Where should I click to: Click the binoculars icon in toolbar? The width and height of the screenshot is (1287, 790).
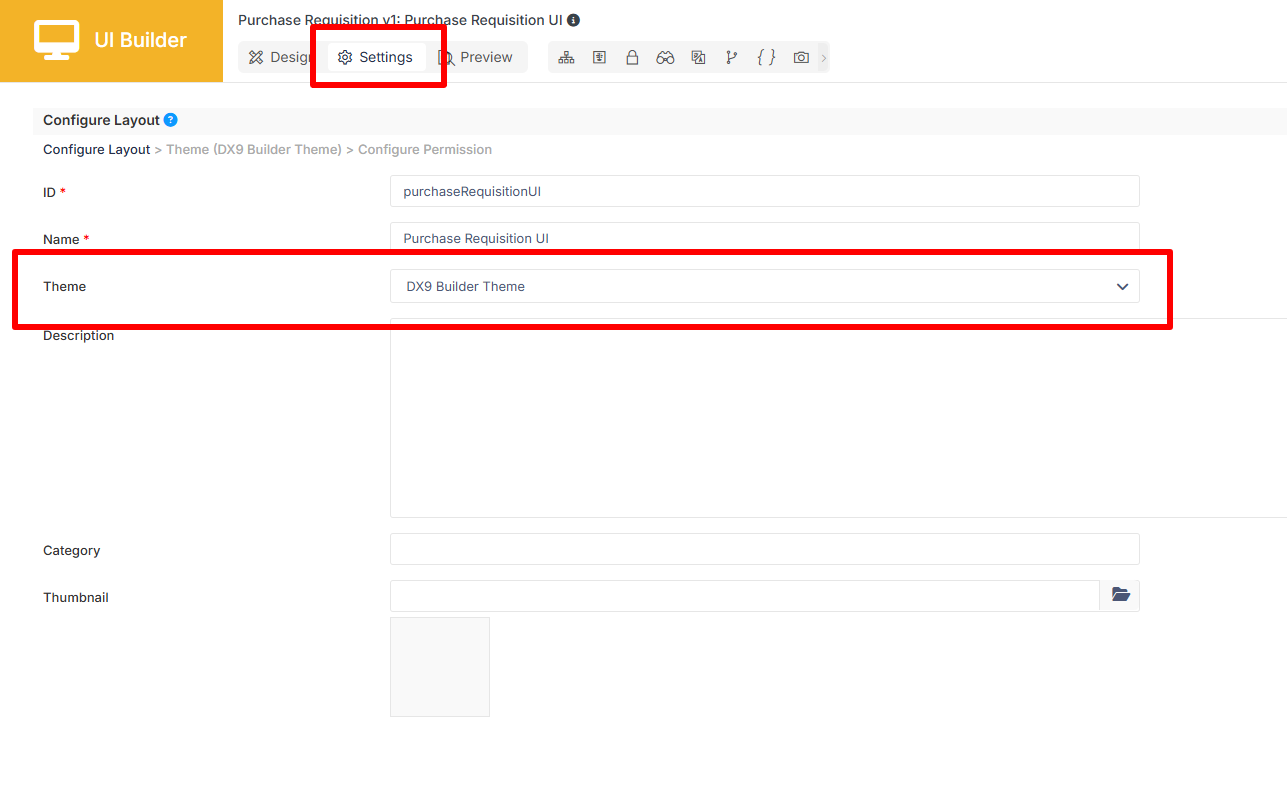(665, 57)
